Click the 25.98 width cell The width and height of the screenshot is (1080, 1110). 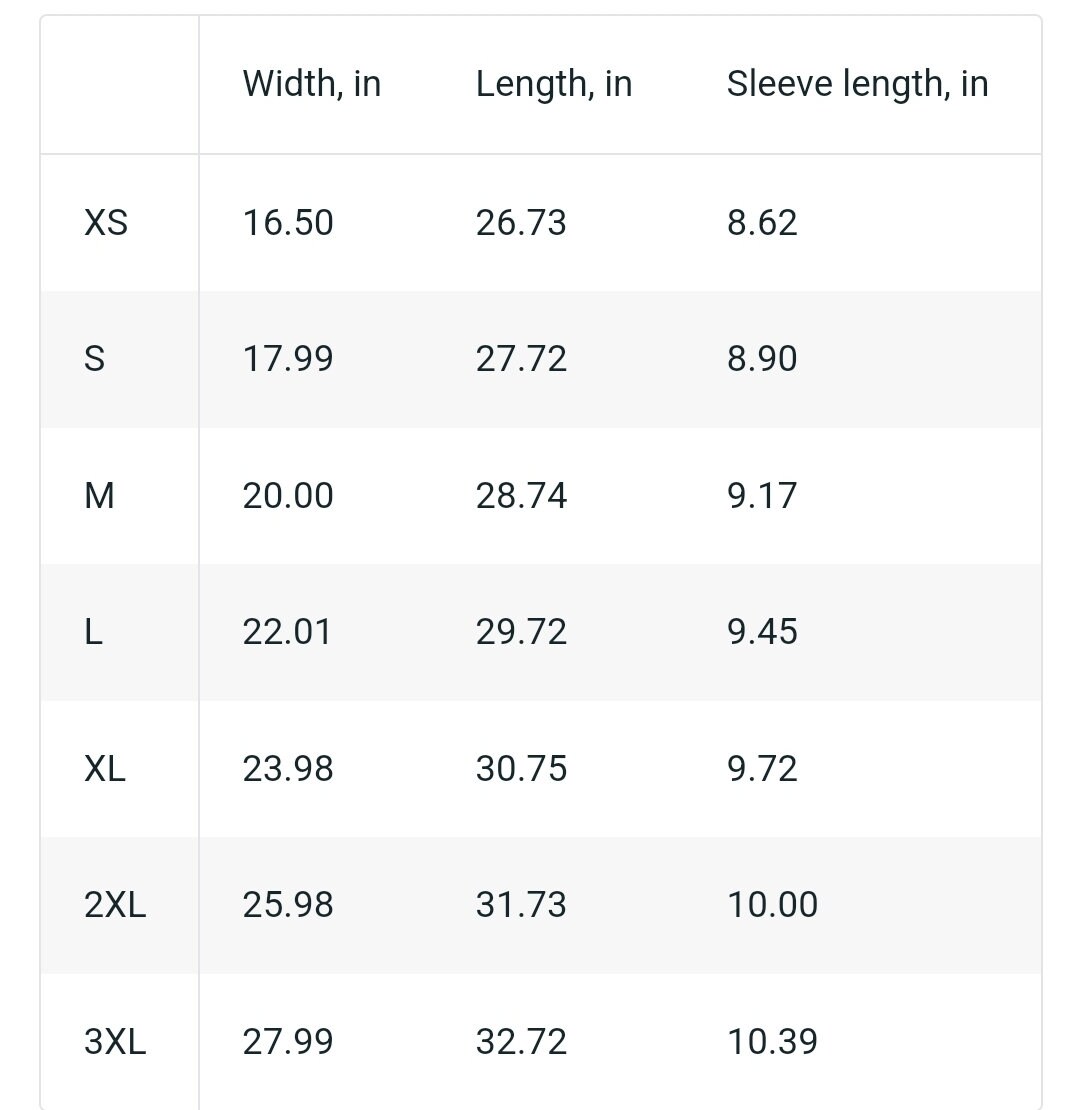(287, 905)
